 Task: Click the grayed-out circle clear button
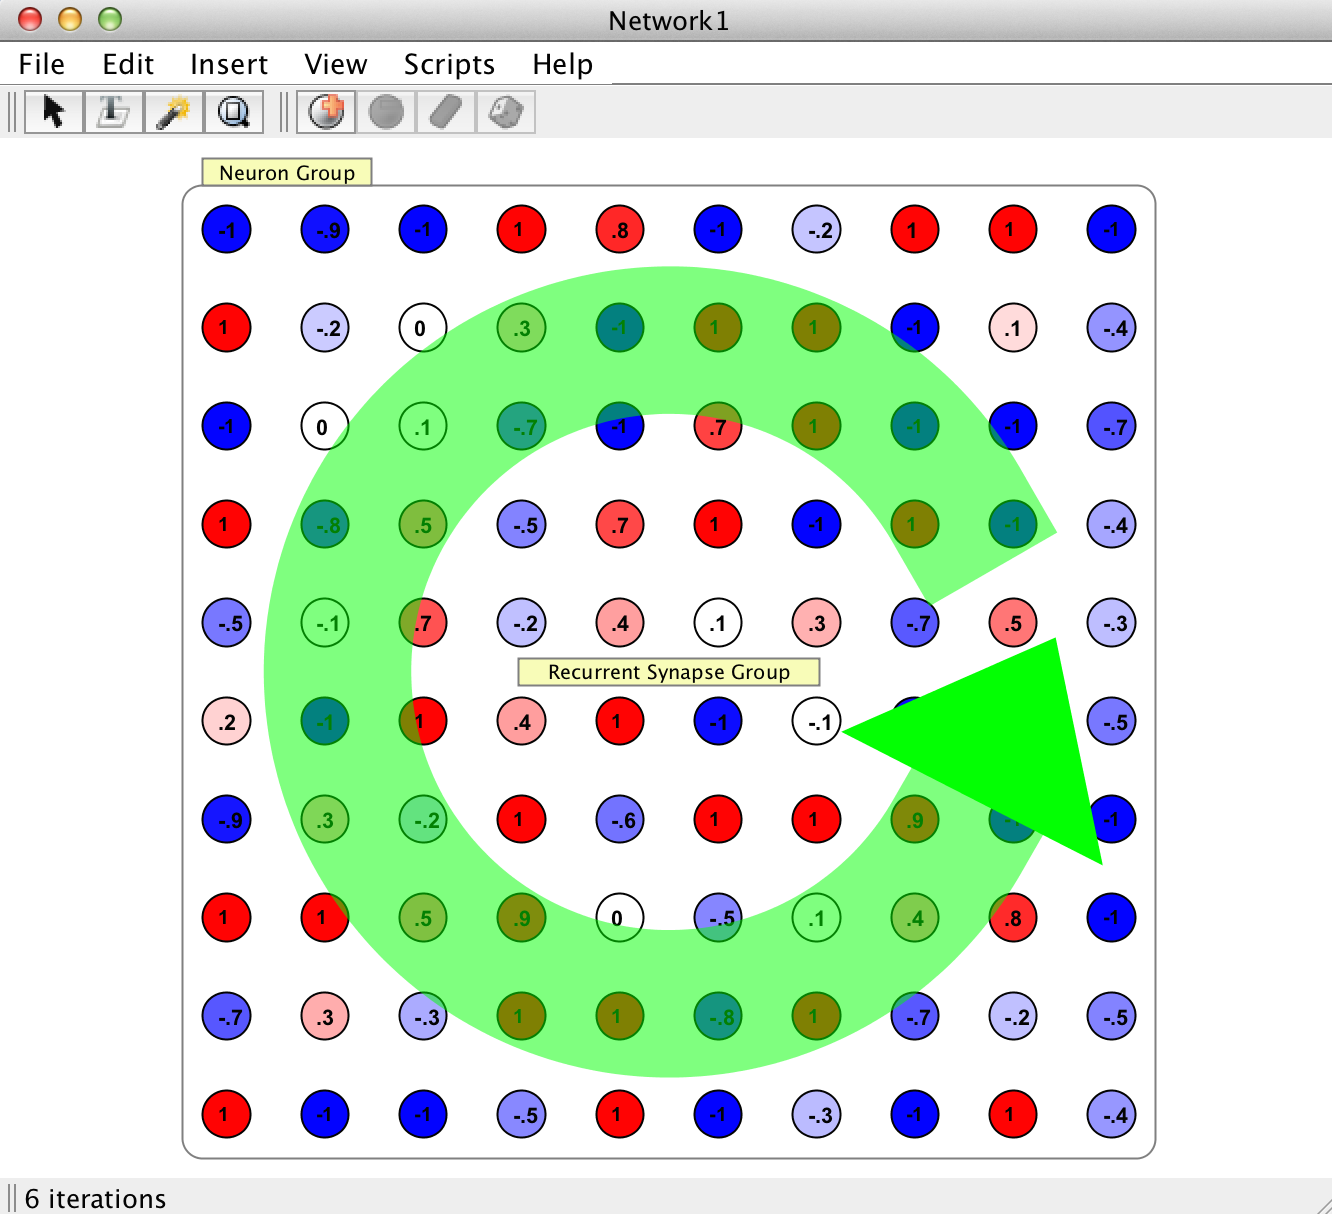pyautogui.click(x=386, y=112)
